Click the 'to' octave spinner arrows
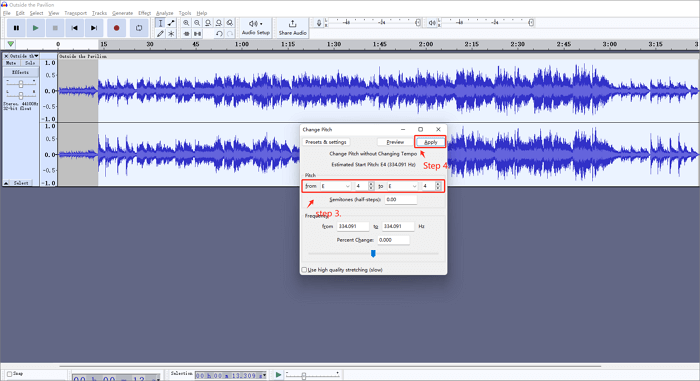700x381 pixels. click(x=438, y=186)
